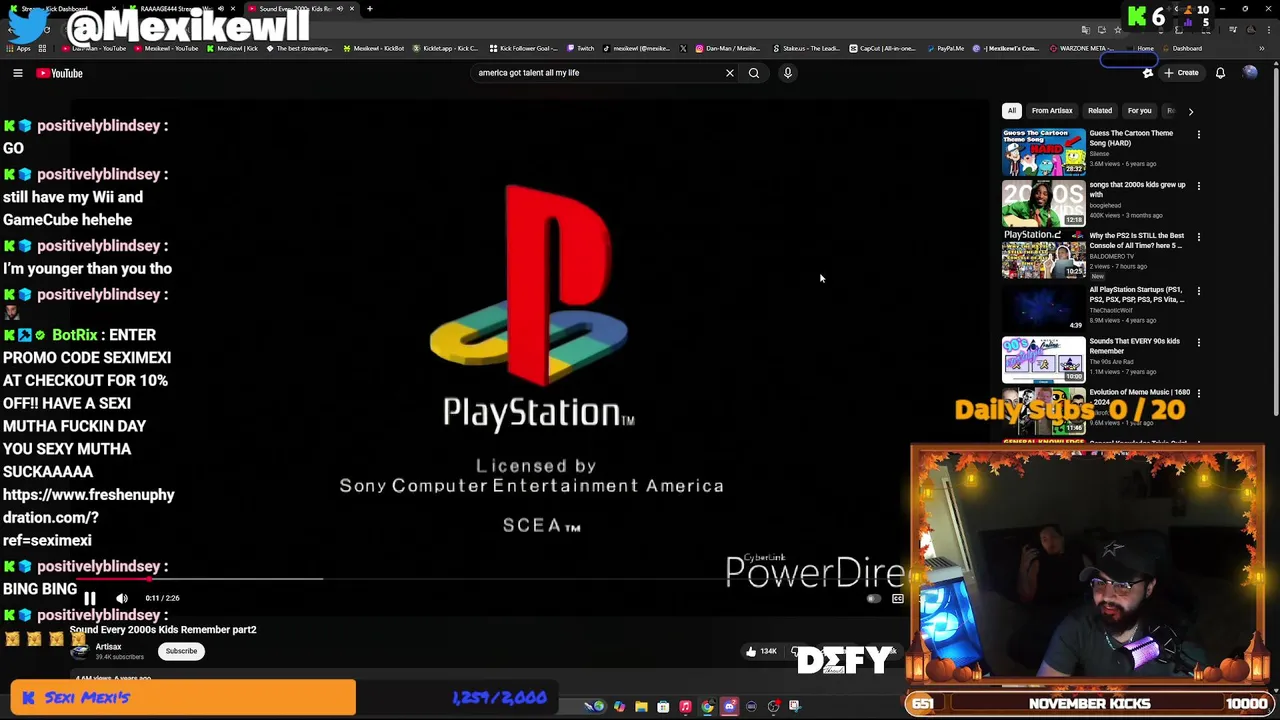
Task: Open the YouTube notifications bell
Action: tap(1220, 73)
